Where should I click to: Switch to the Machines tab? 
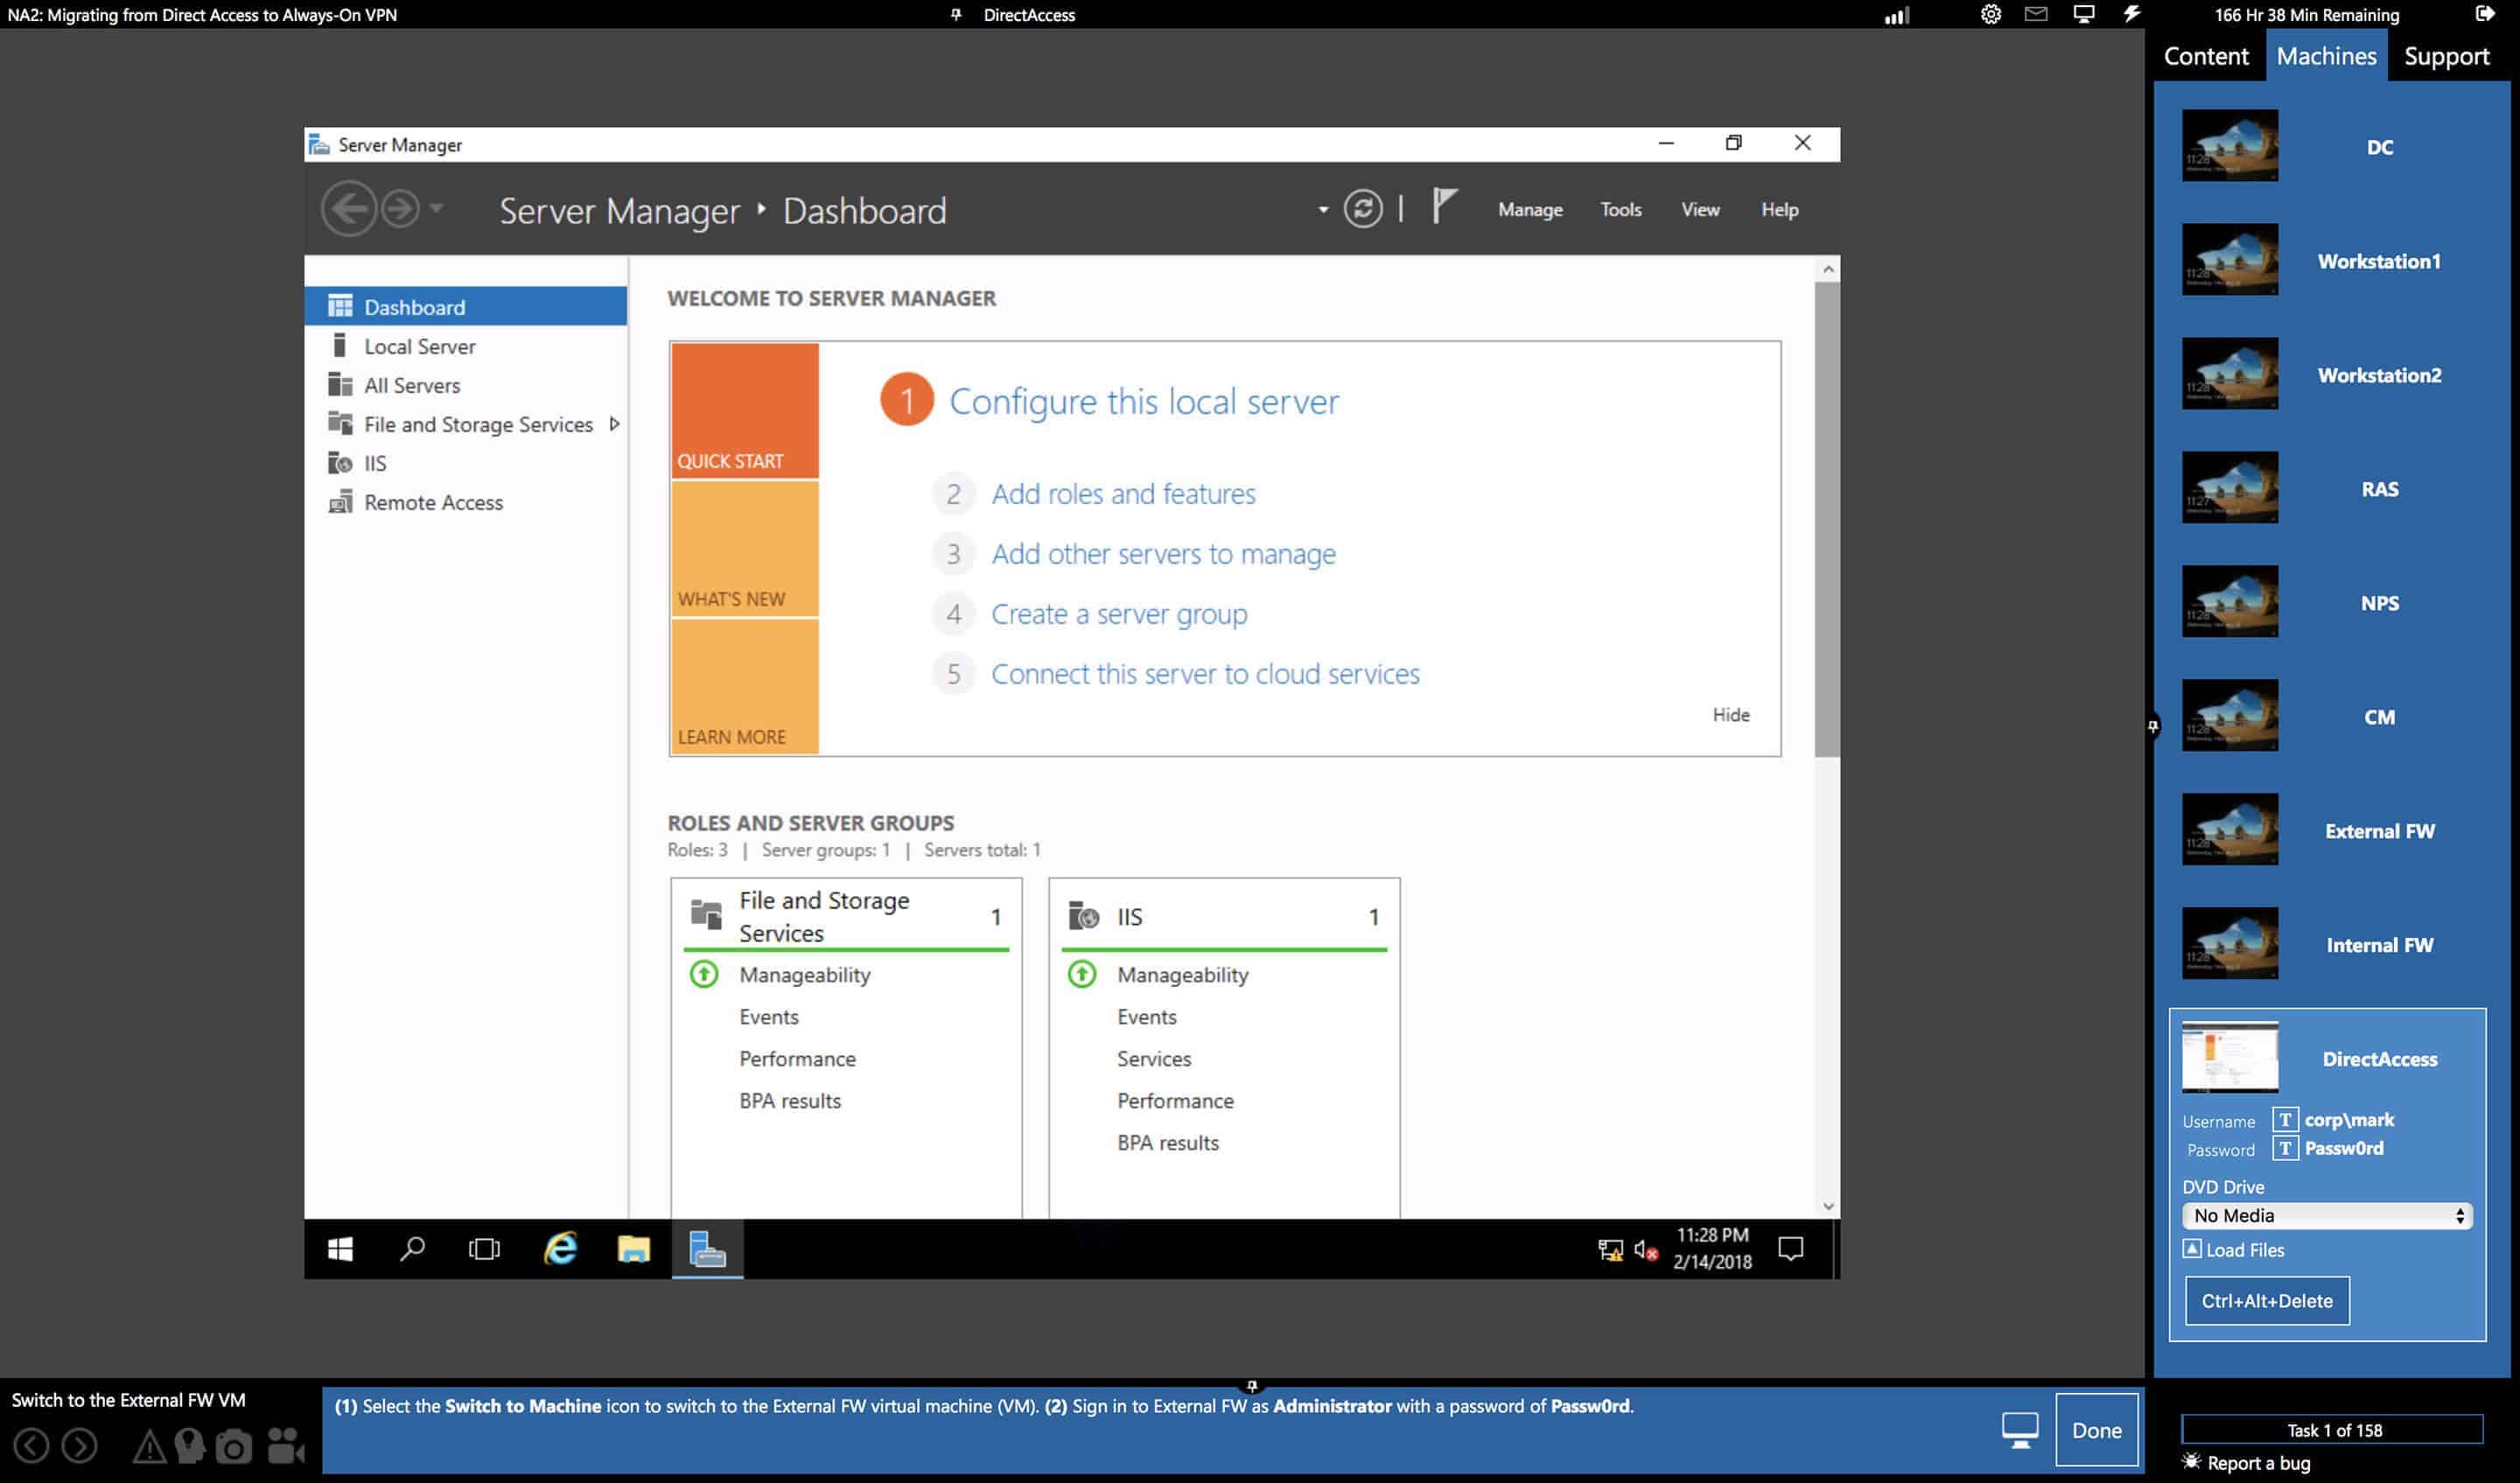pos(2326,56)
